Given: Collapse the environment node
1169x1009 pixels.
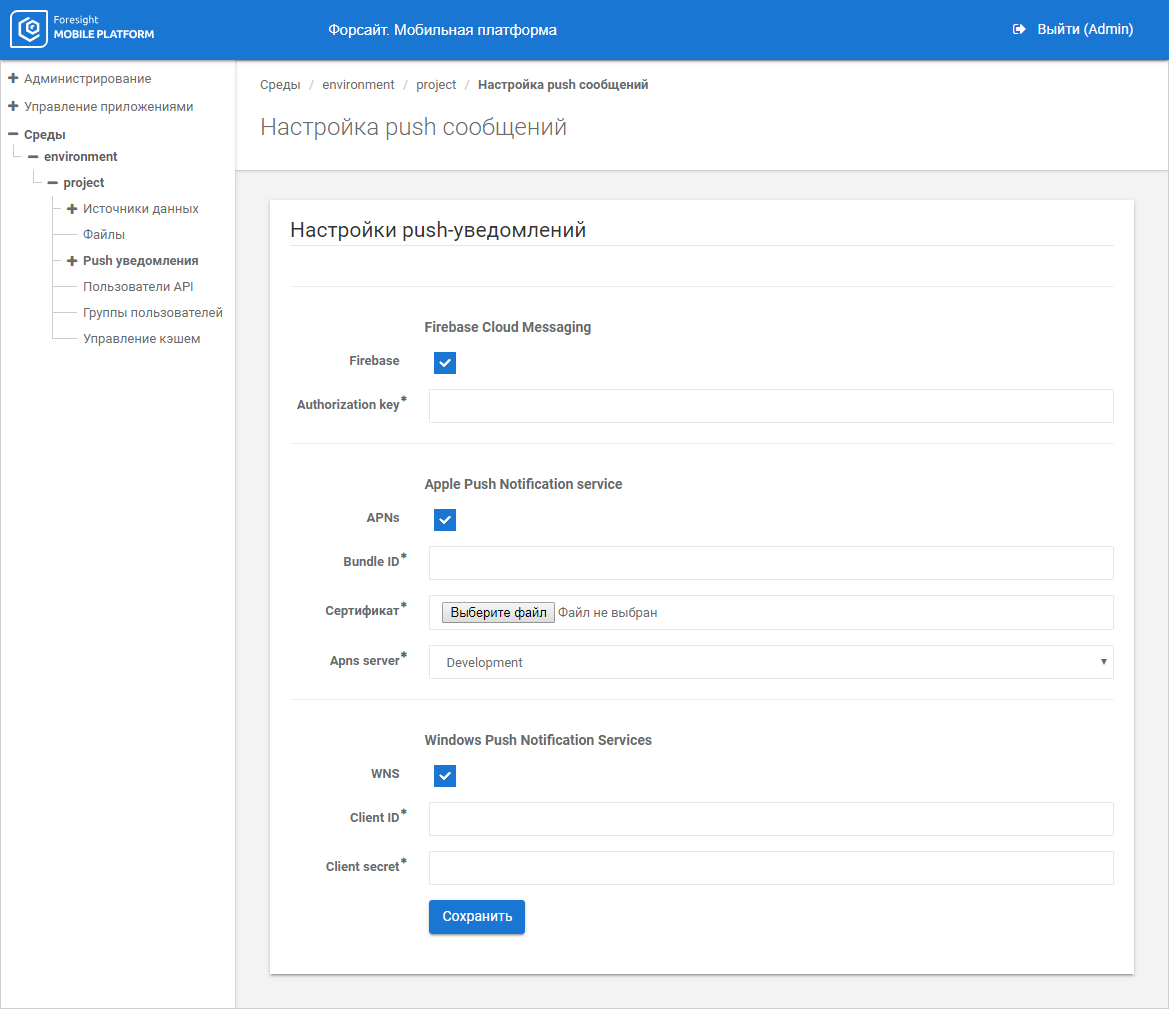Looking at the screenshot, I should coord(33,157).
